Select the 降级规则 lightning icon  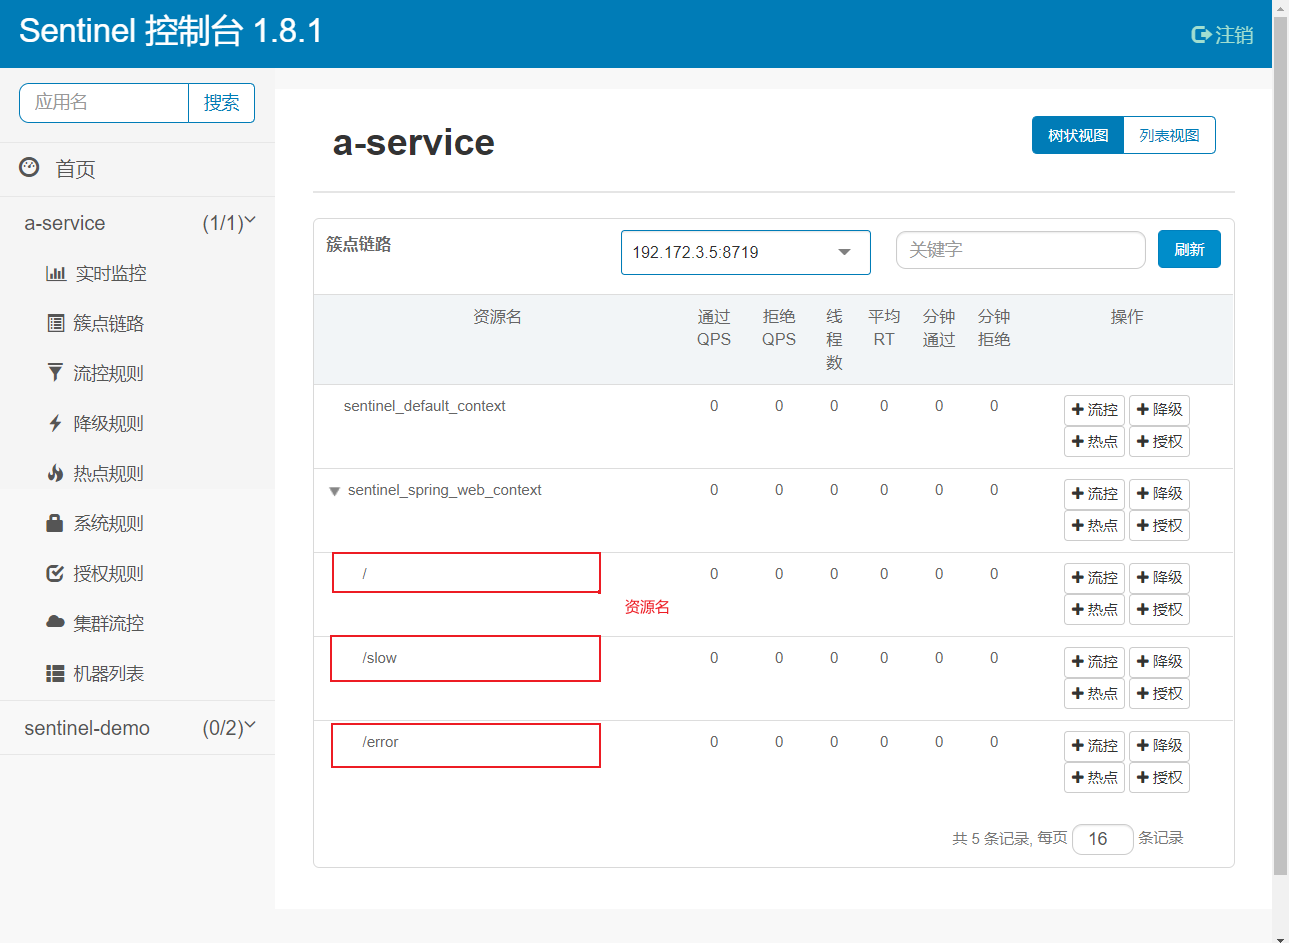coord(55,423)
